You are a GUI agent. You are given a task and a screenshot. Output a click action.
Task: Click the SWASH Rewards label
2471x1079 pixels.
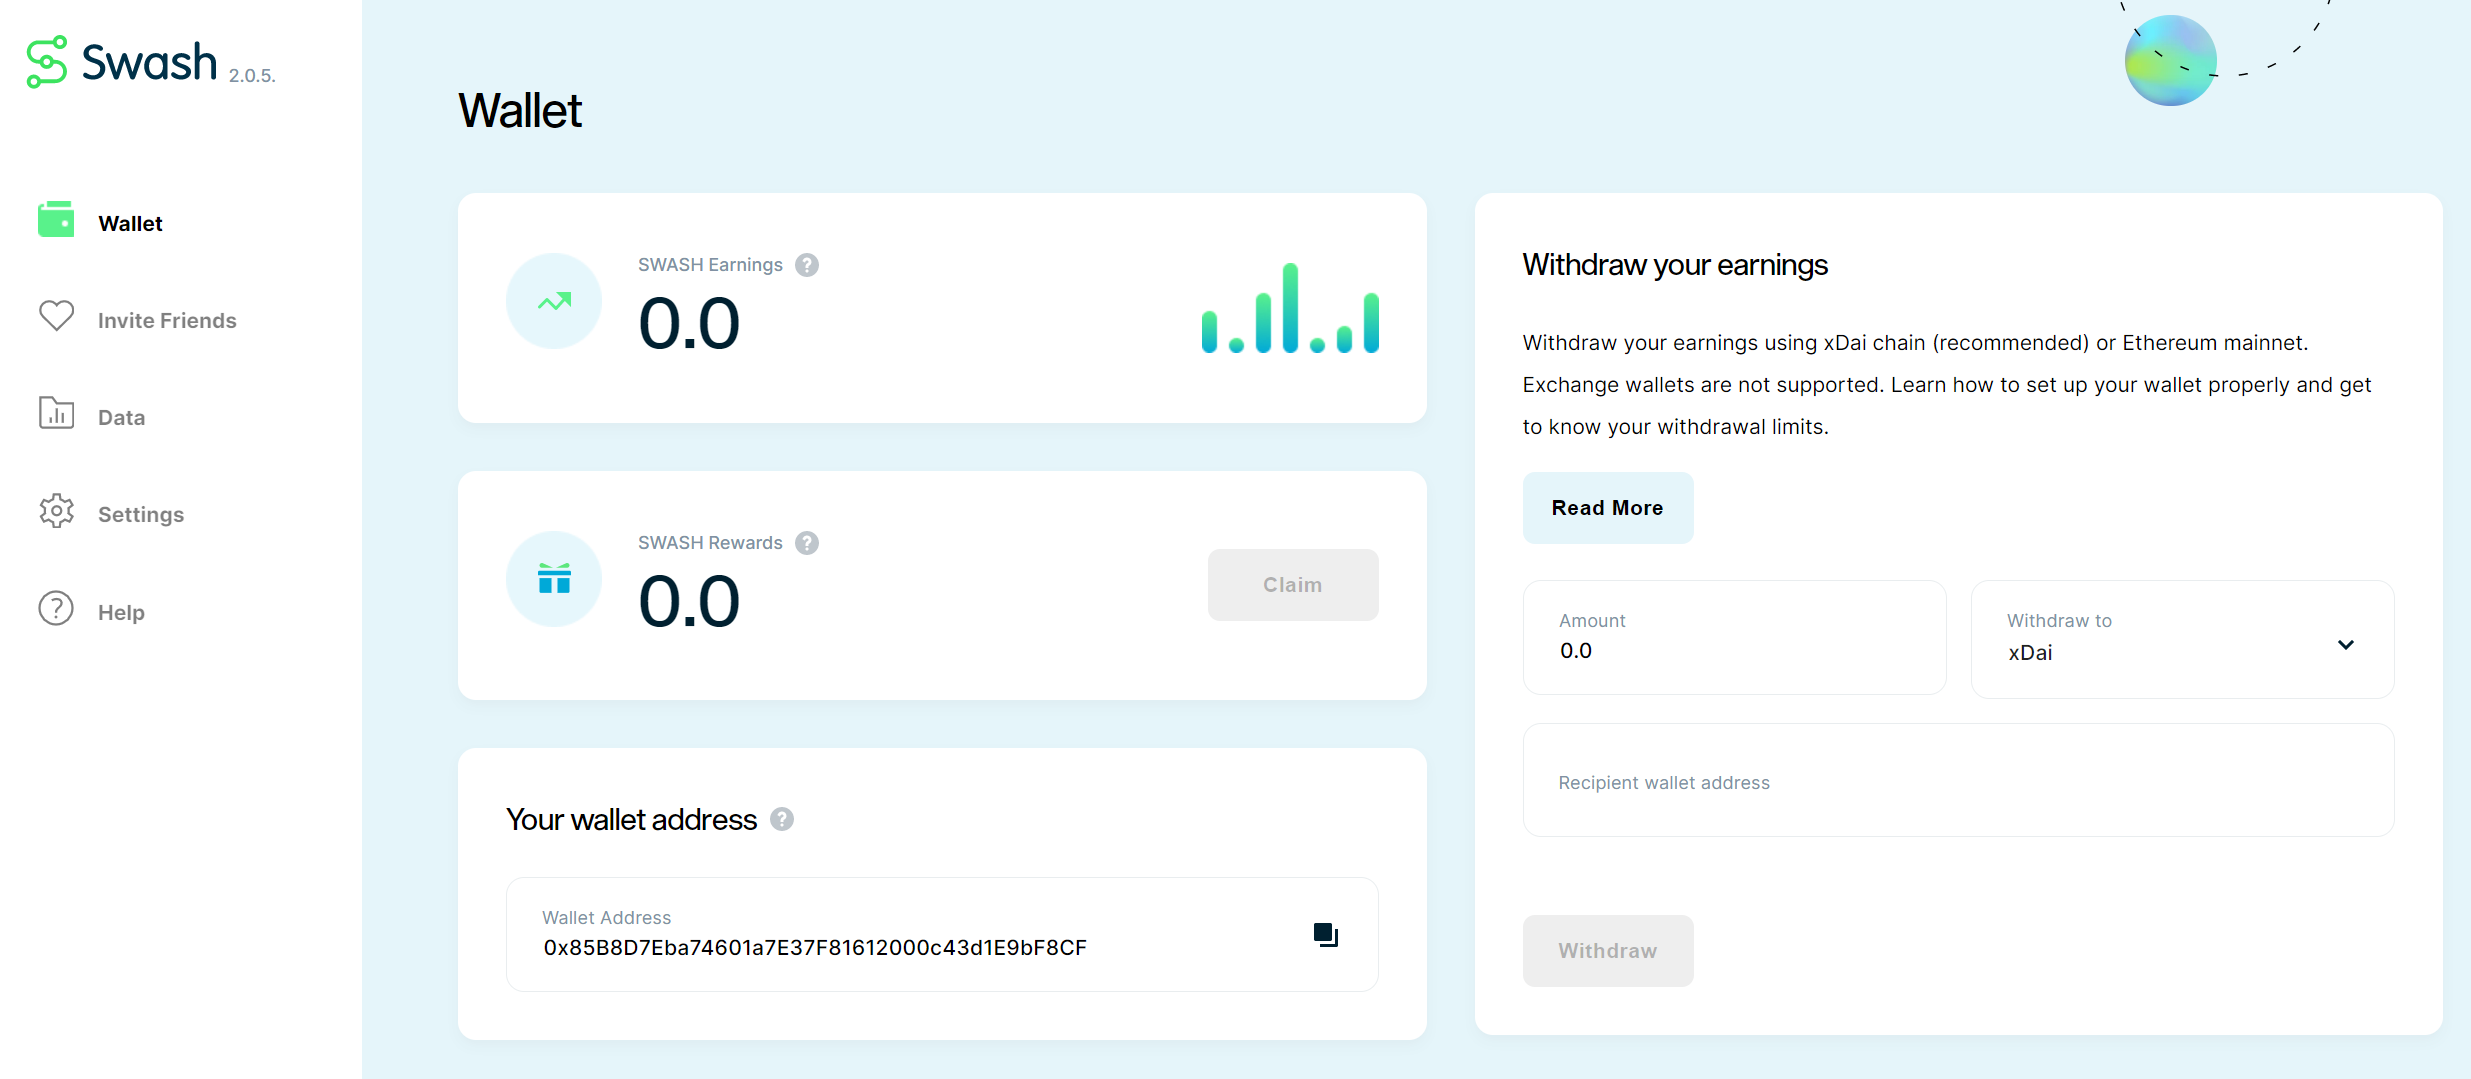pyautogui.click(x=710, y=543)
